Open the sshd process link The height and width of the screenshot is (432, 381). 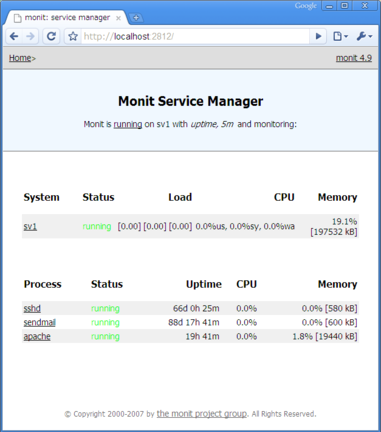[32, 308]
